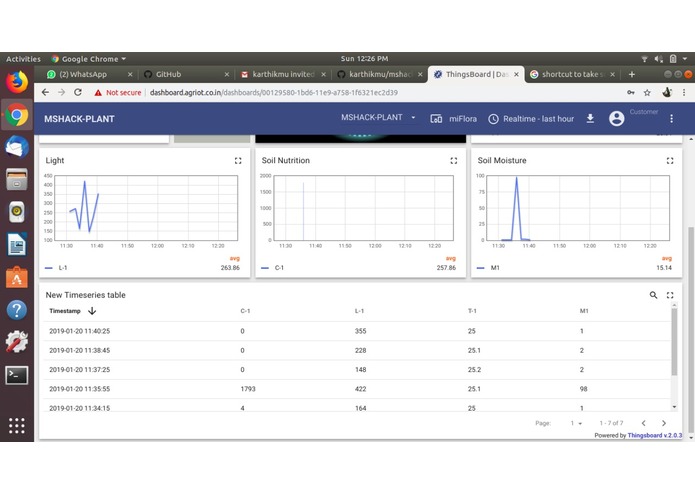Select the 2019-01-20 11:40:25 row
The image size is (695, 494).
coord(357,331)
